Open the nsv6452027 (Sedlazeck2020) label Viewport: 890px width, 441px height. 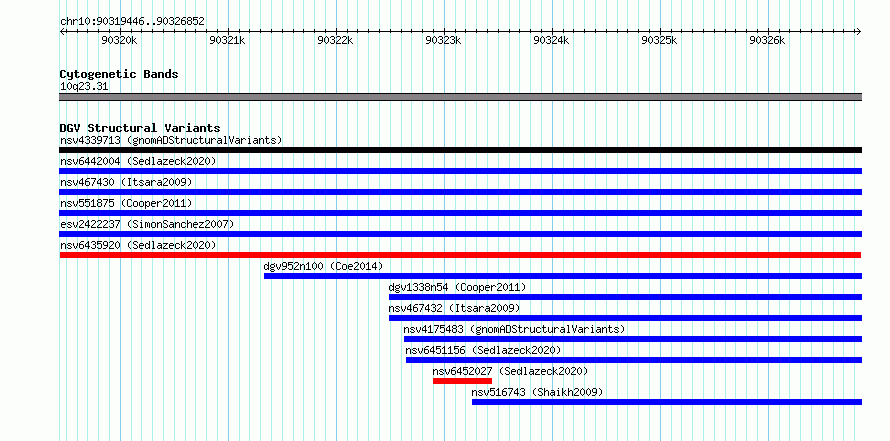(510, 371)
